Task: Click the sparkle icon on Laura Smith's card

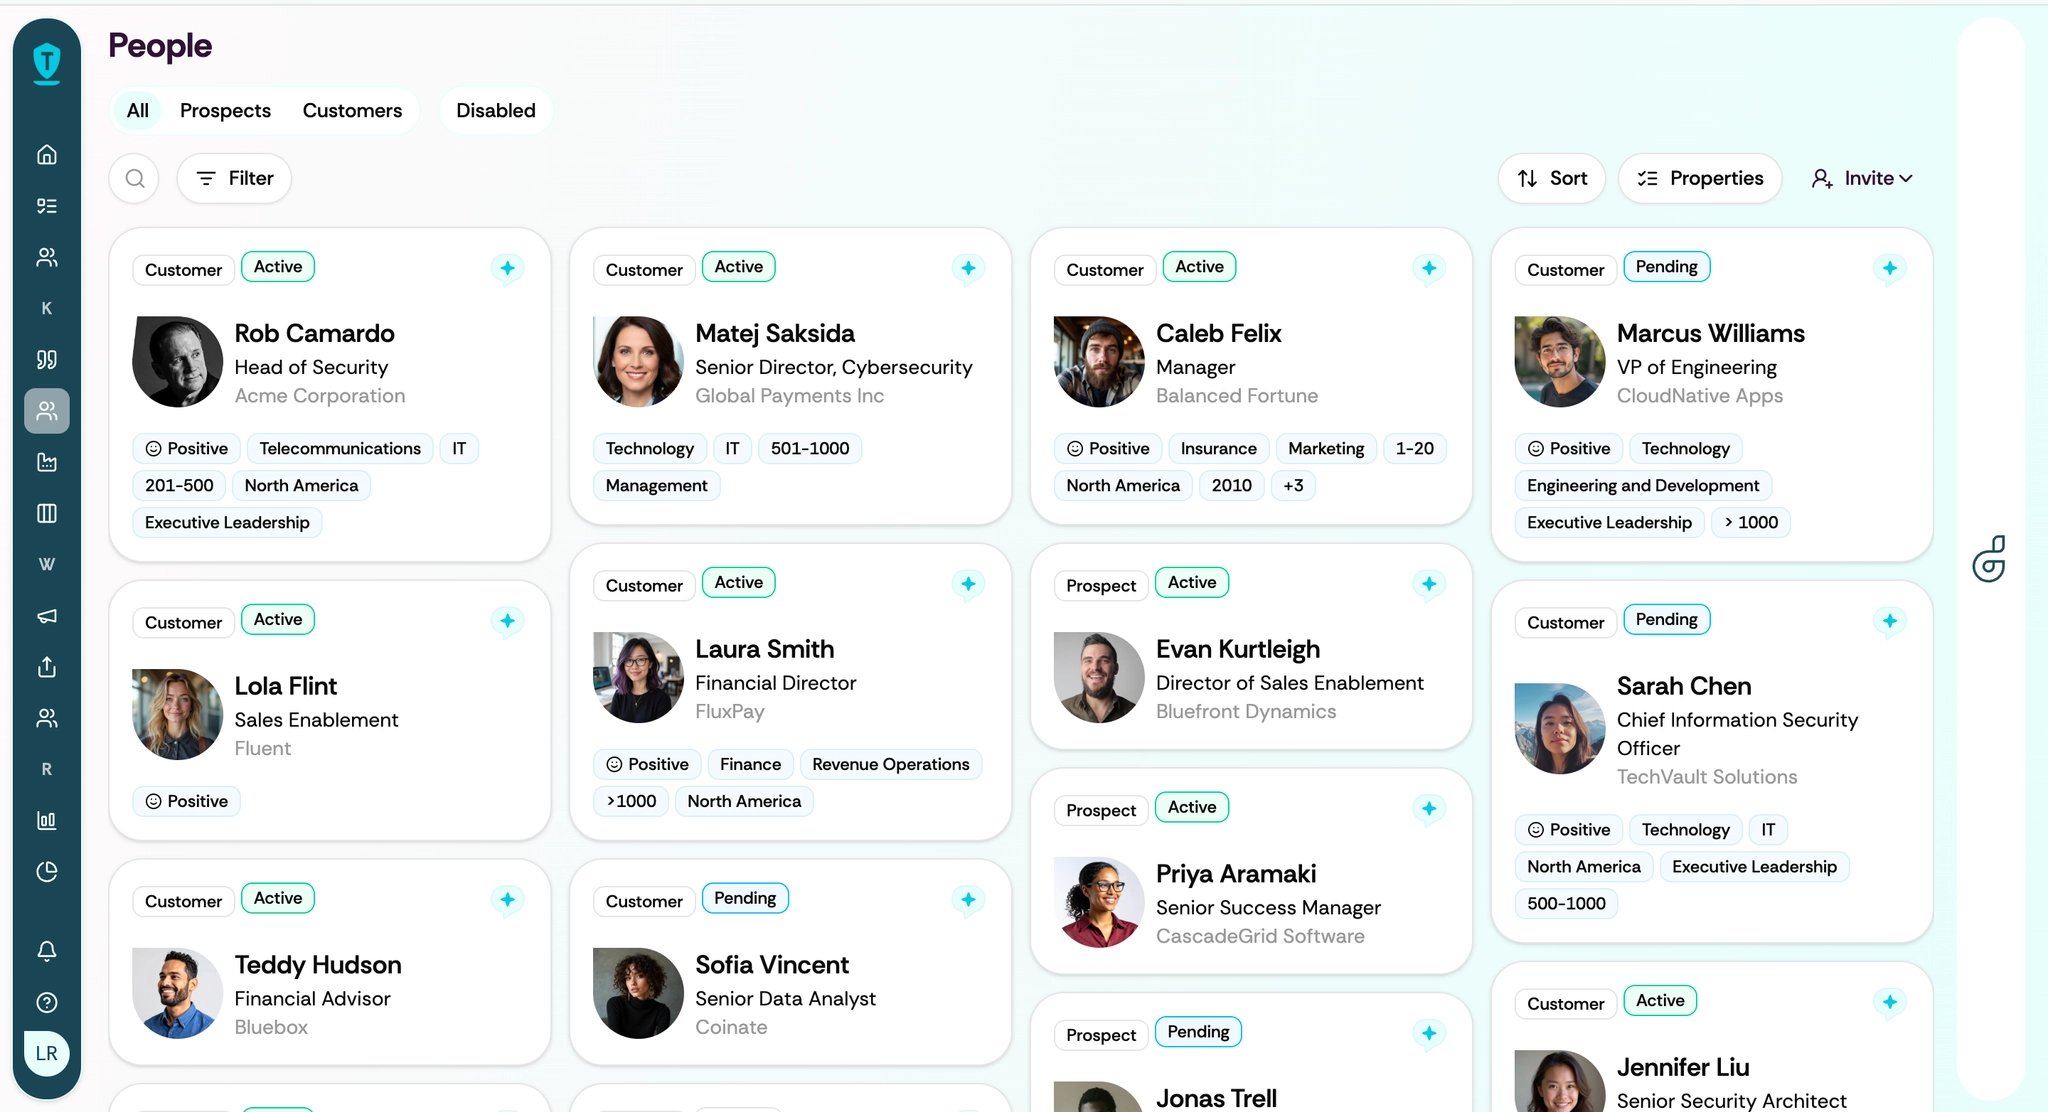Action: [x=968, y=584]
